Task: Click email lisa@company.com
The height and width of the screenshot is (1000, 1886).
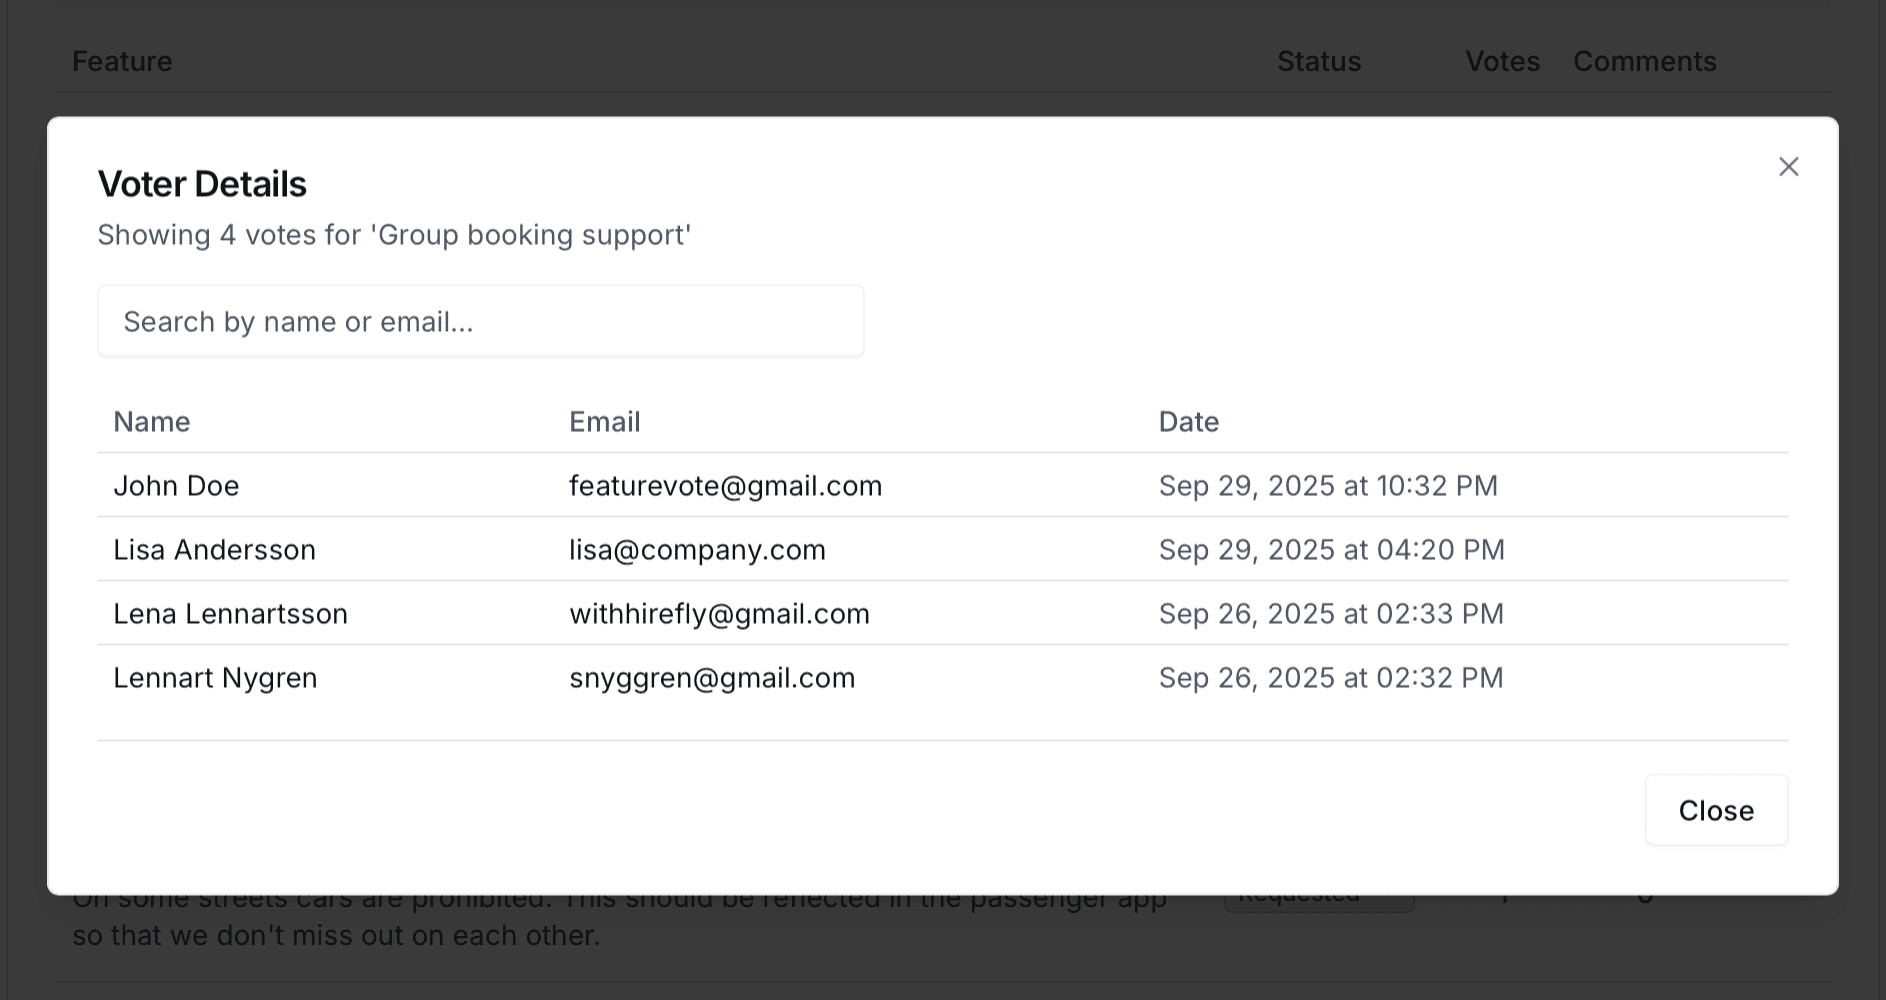Action: pyautogui.click(x=698, y=550)
